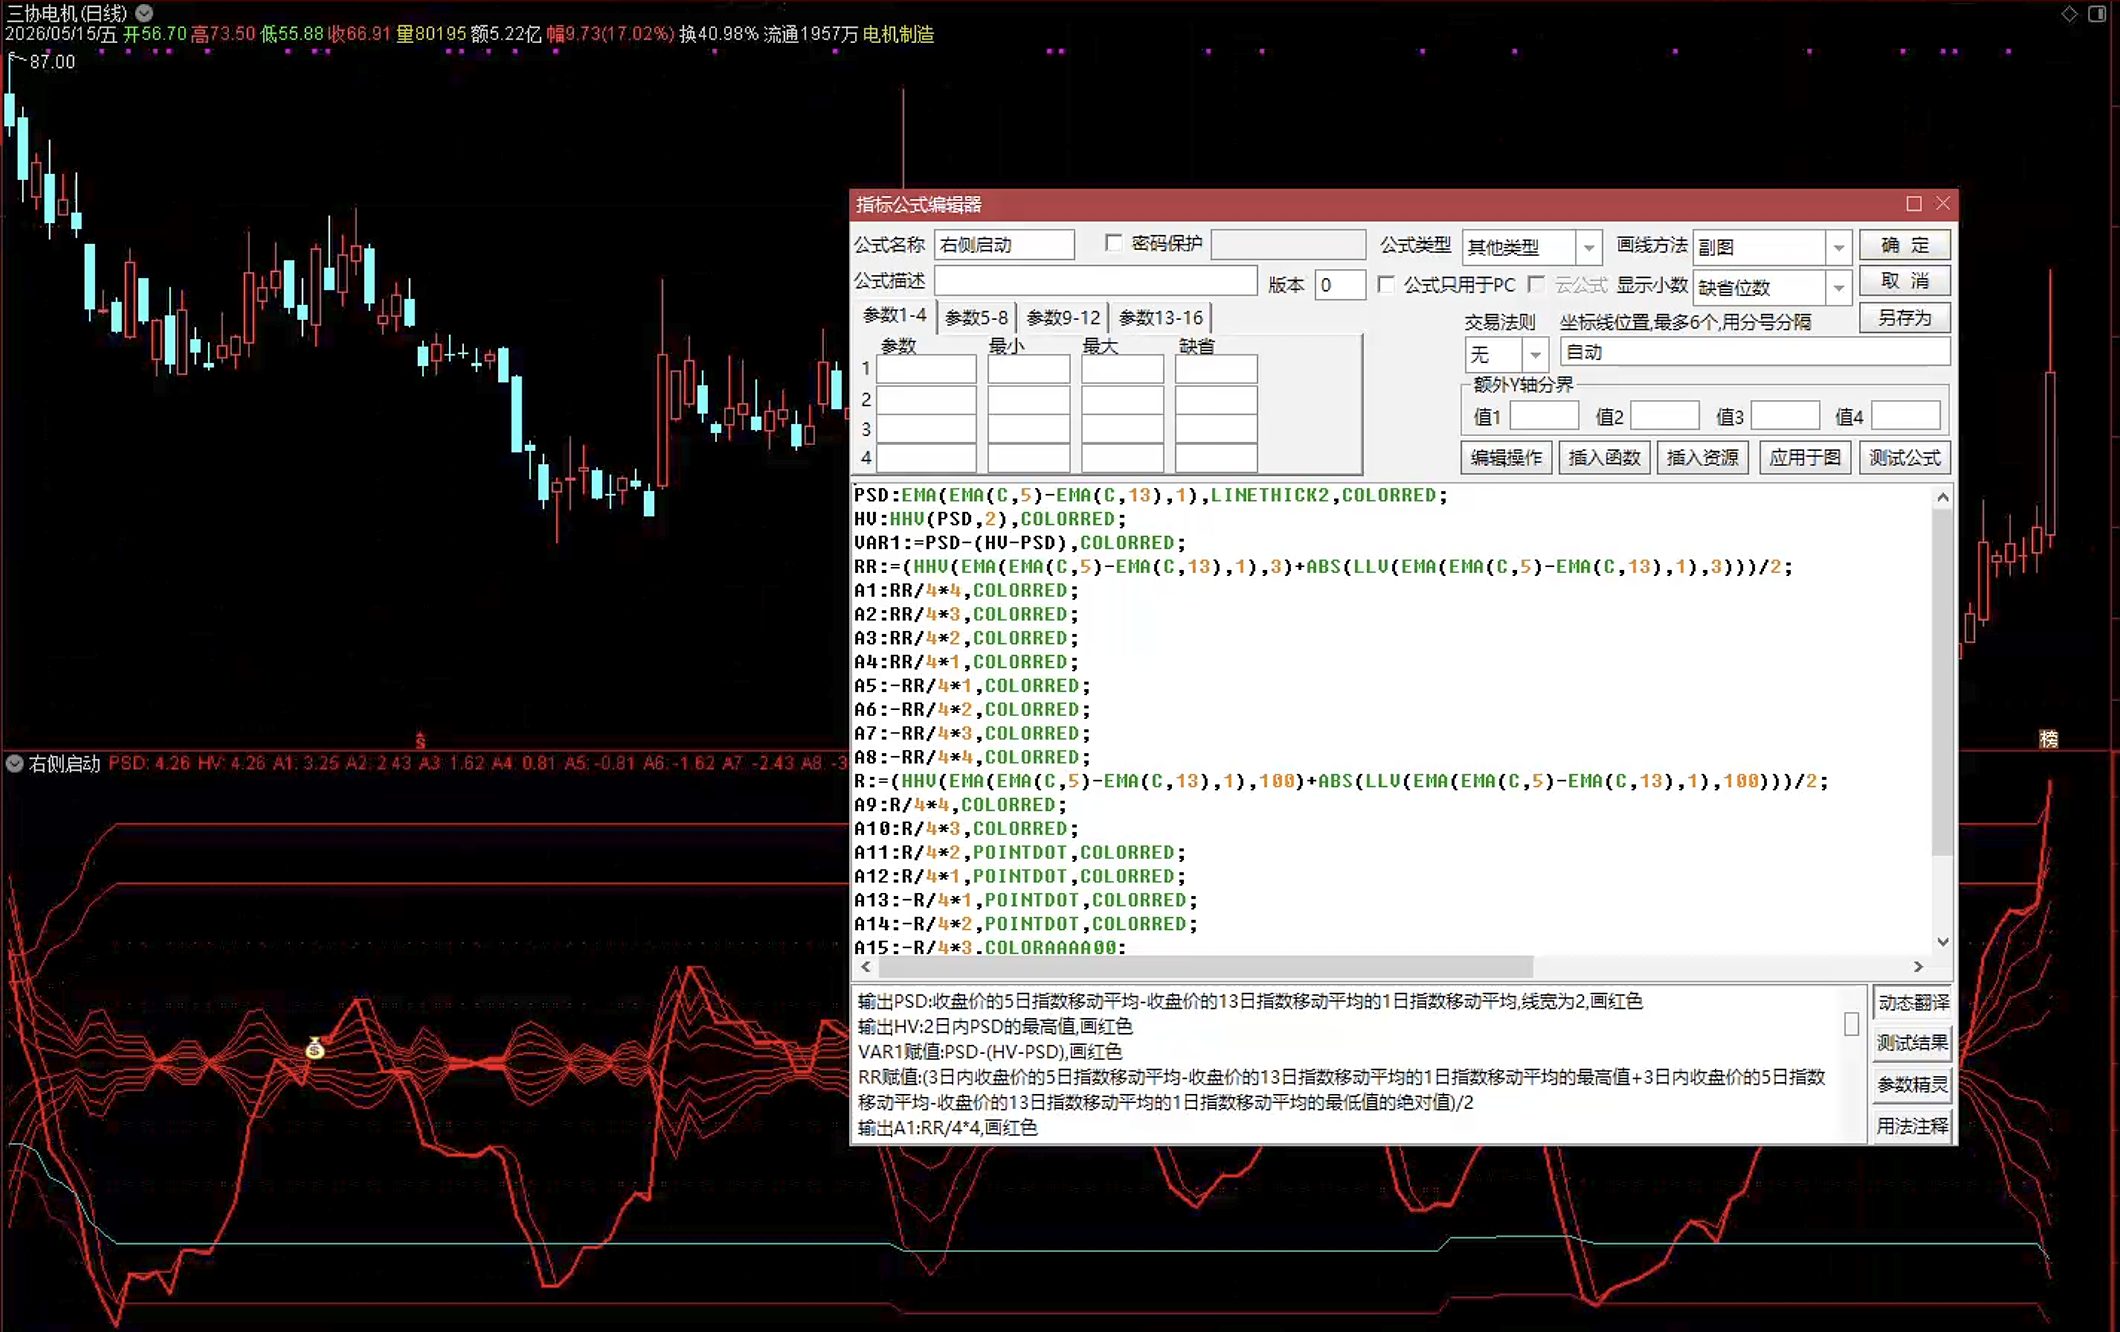Click 应用于图 button
Viewport: 2120px width, 1332px height.
point(1804,458)
